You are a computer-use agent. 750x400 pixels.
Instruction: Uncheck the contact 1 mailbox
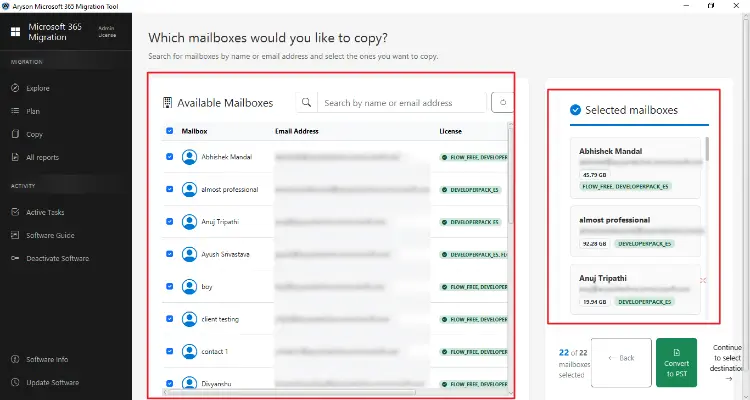pyautogui.click(x=169, y=351)
